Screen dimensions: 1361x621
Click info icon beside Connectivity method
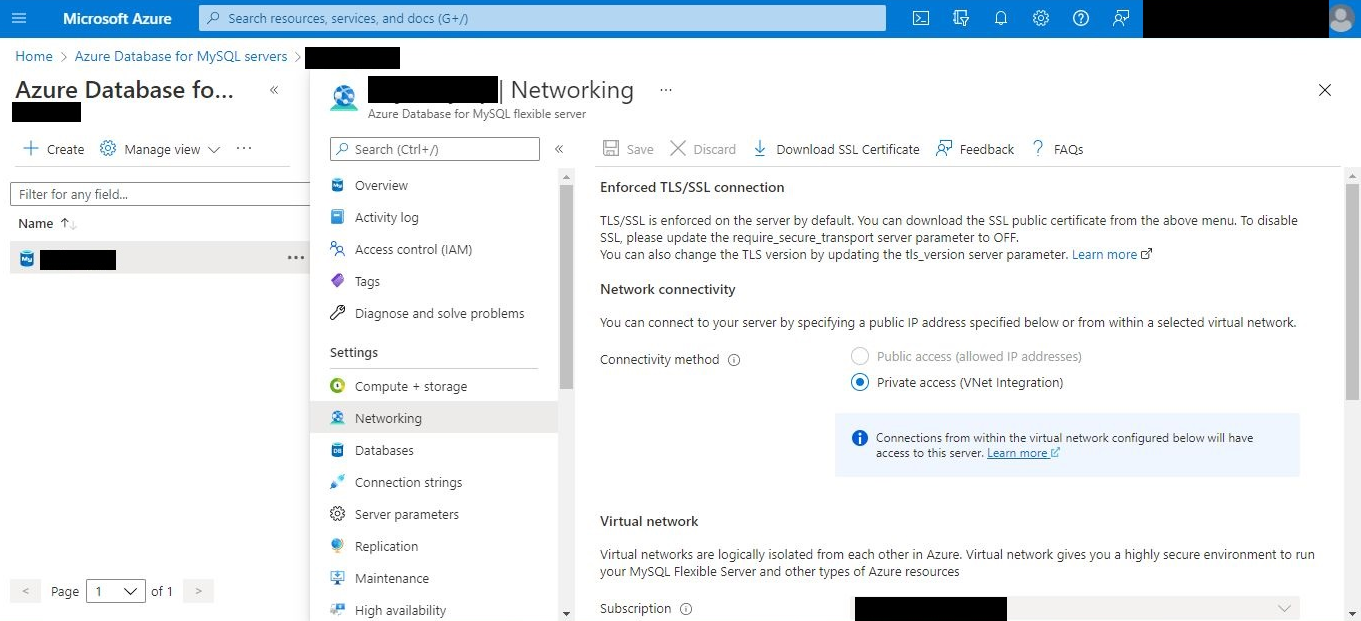click(x=734, y=360)
